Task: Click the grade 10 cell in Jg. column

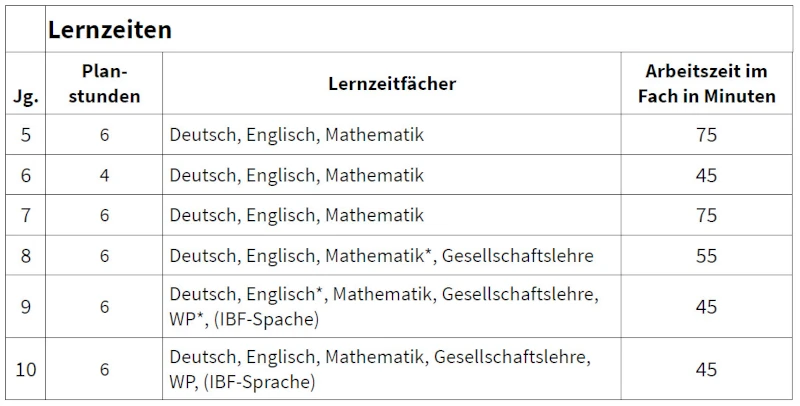Action: pyautogui.click(x=25, y=369)
